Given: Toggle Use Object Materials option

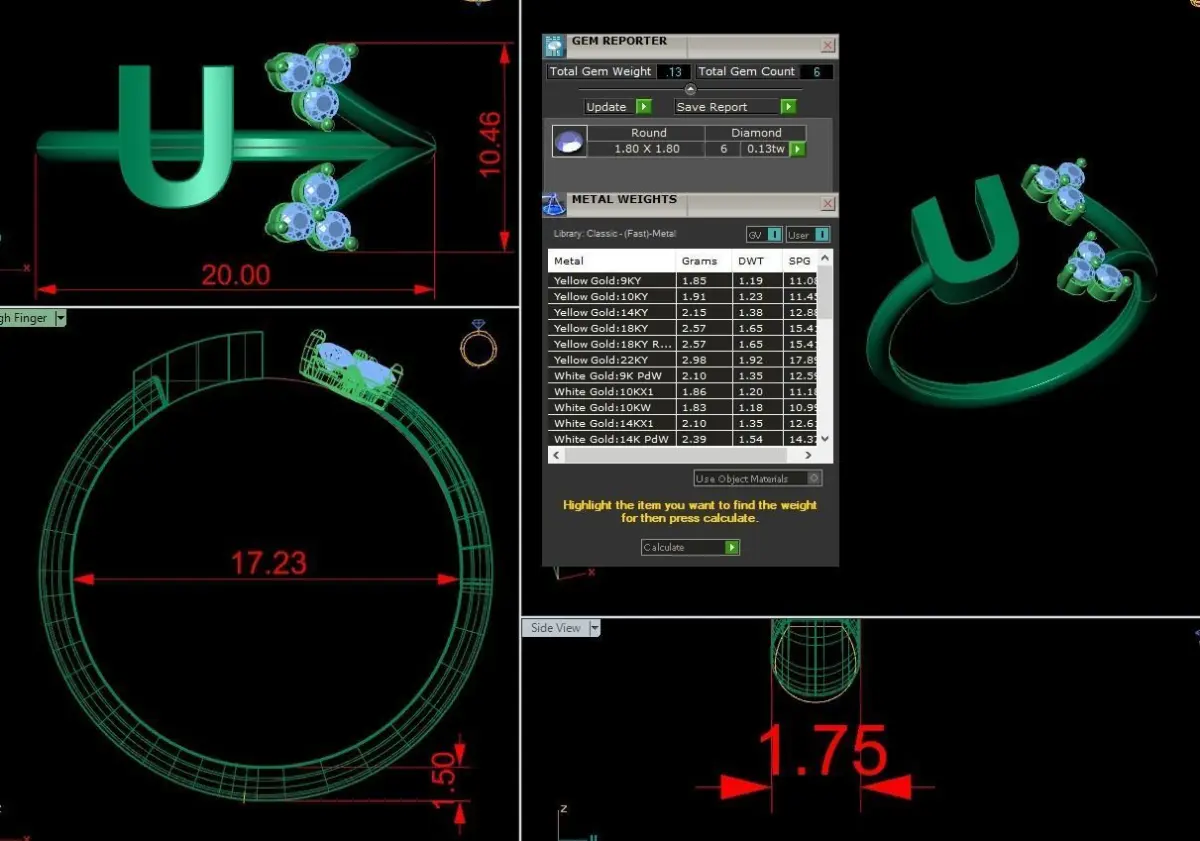Looking at the screenshot, I should [758, 479].
